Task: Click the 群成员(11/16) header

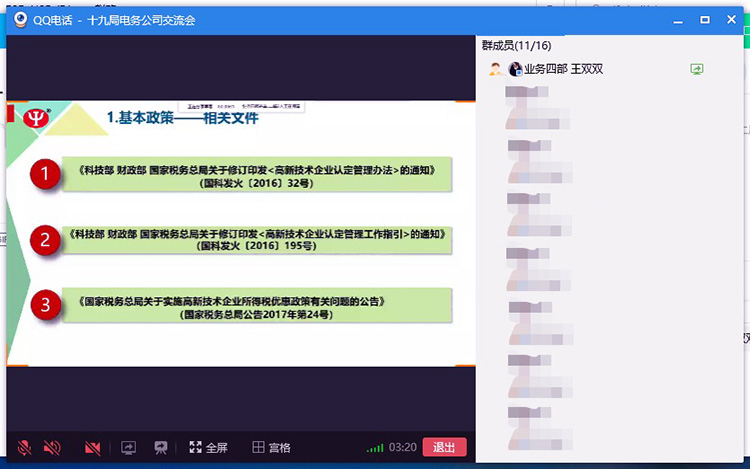Action: (516, 45)
